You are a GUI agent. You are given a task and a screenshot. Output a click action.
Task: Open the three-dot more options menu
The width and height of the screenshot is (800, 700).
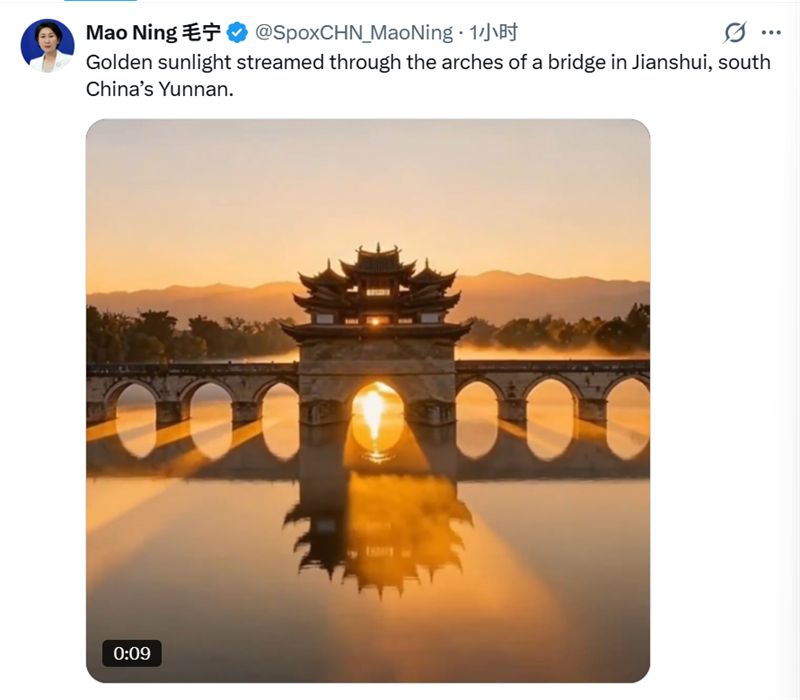[x=771, y=33]
